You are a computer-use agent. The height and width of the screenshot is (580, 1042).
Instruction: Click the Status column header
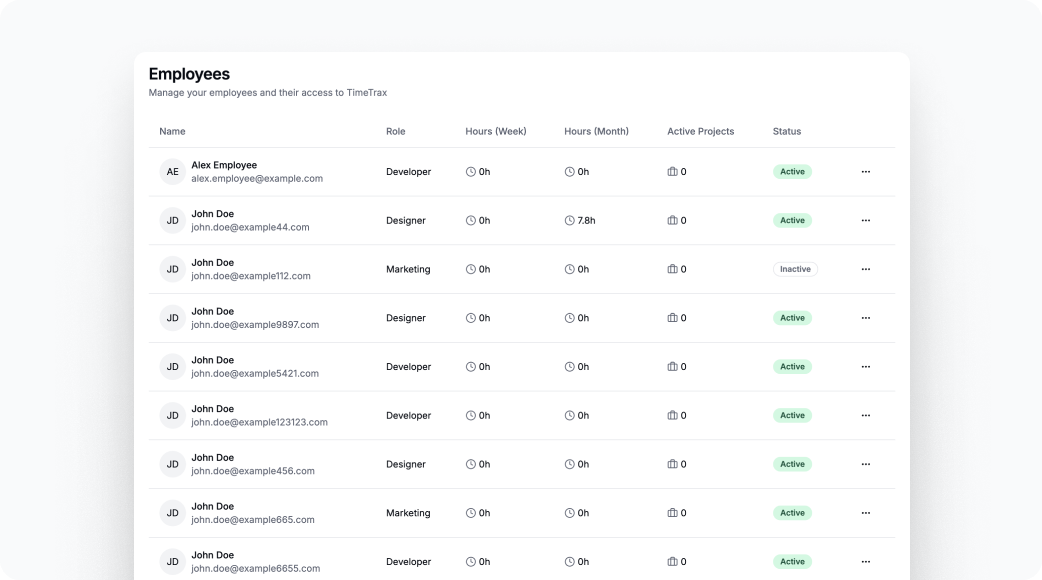tap(787, 132)
